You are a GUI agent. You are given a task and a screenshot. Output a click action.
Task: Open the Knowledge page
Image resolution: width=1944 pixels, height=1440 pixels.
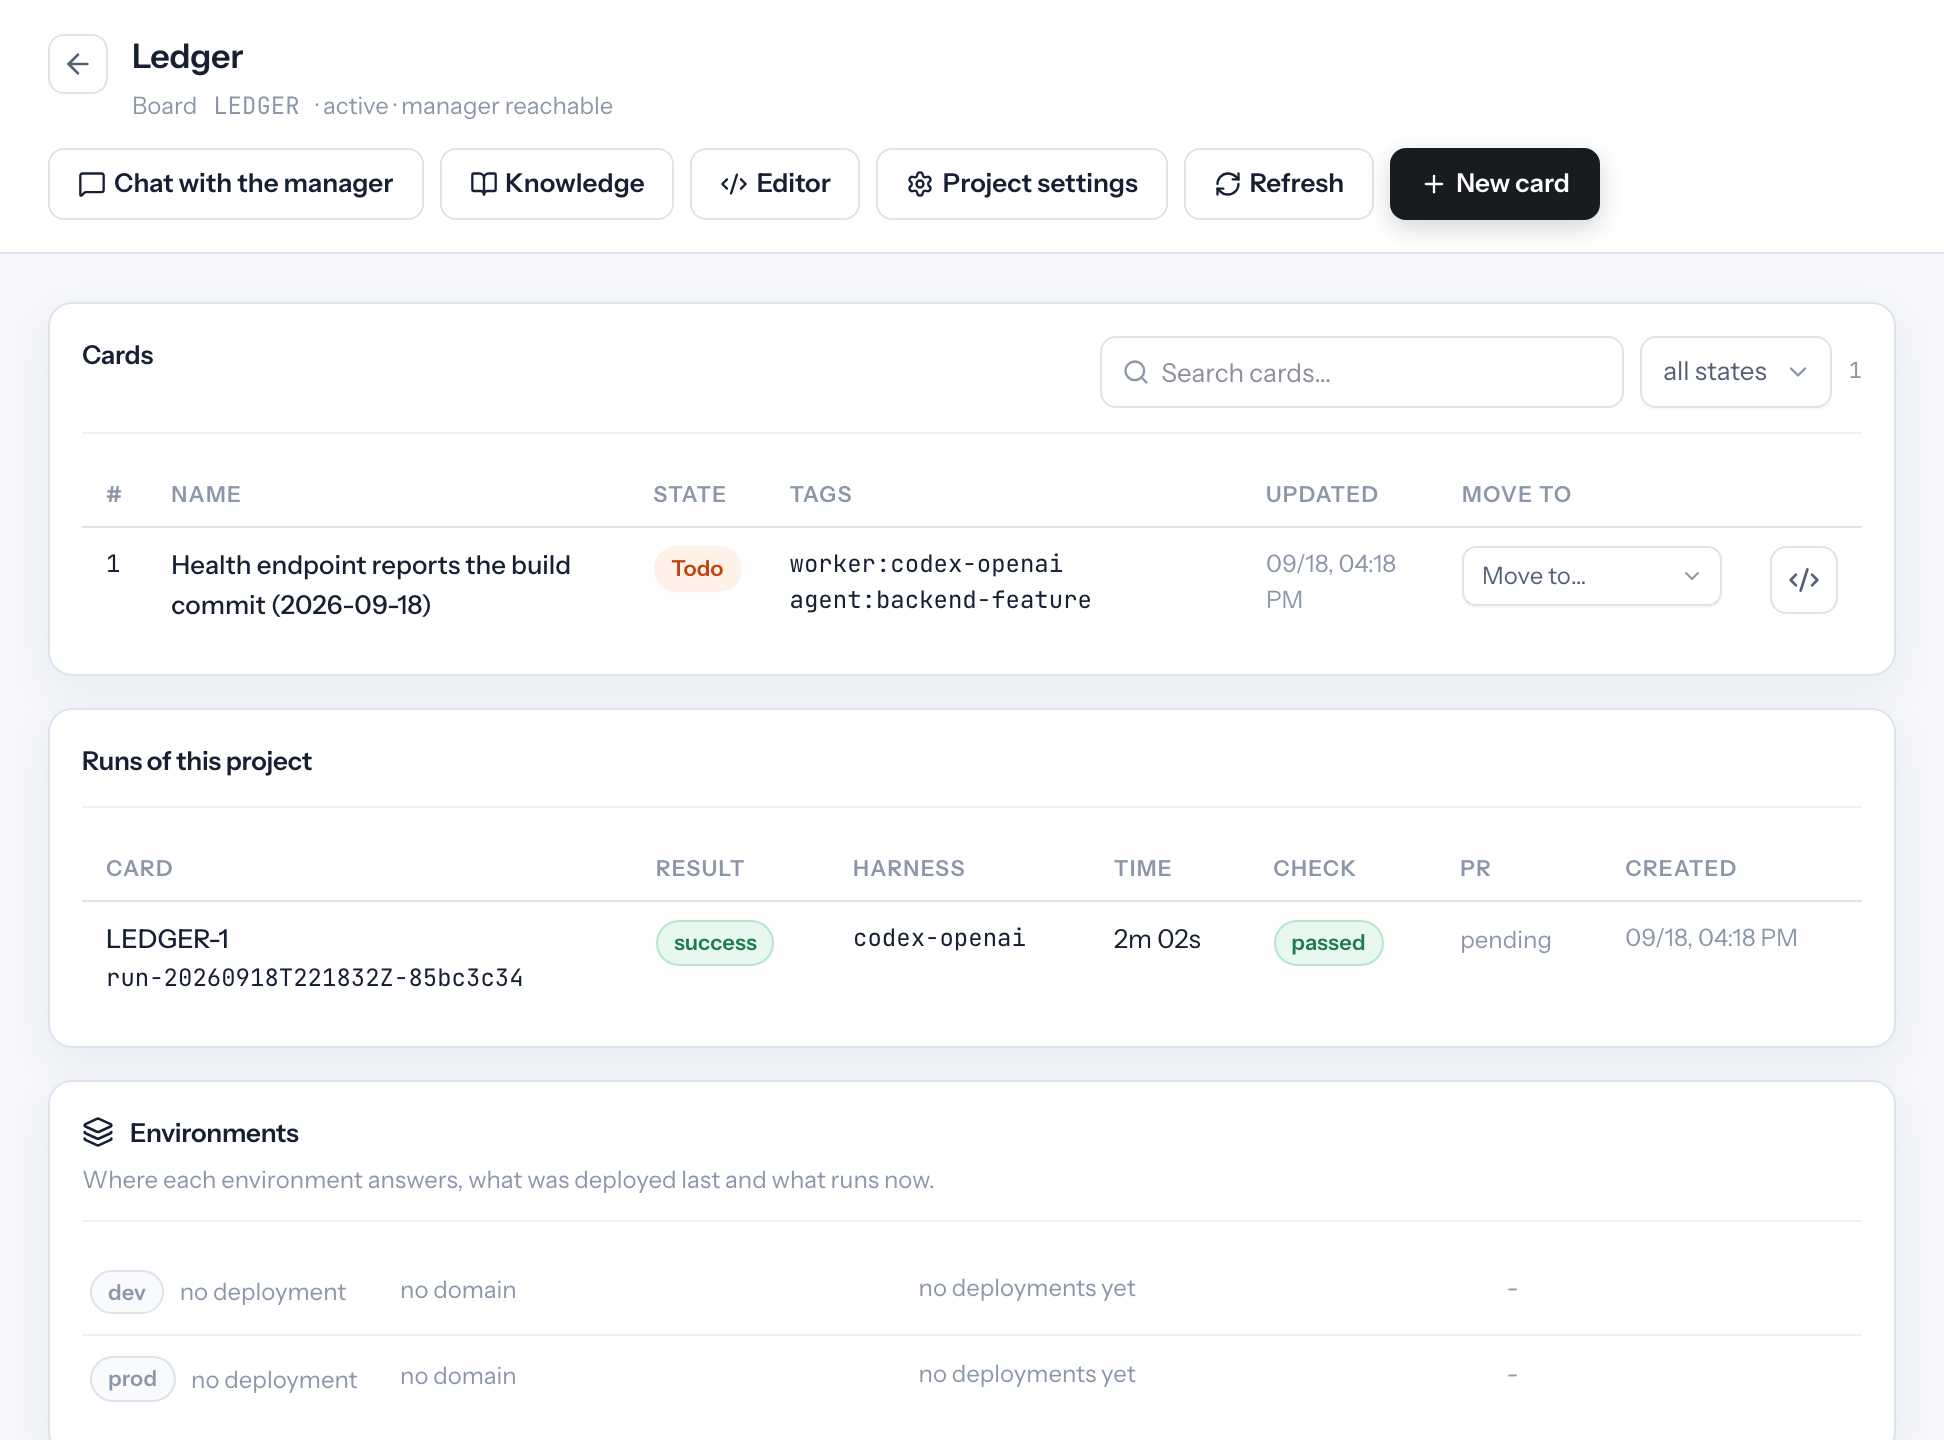(x=557, y=184)
